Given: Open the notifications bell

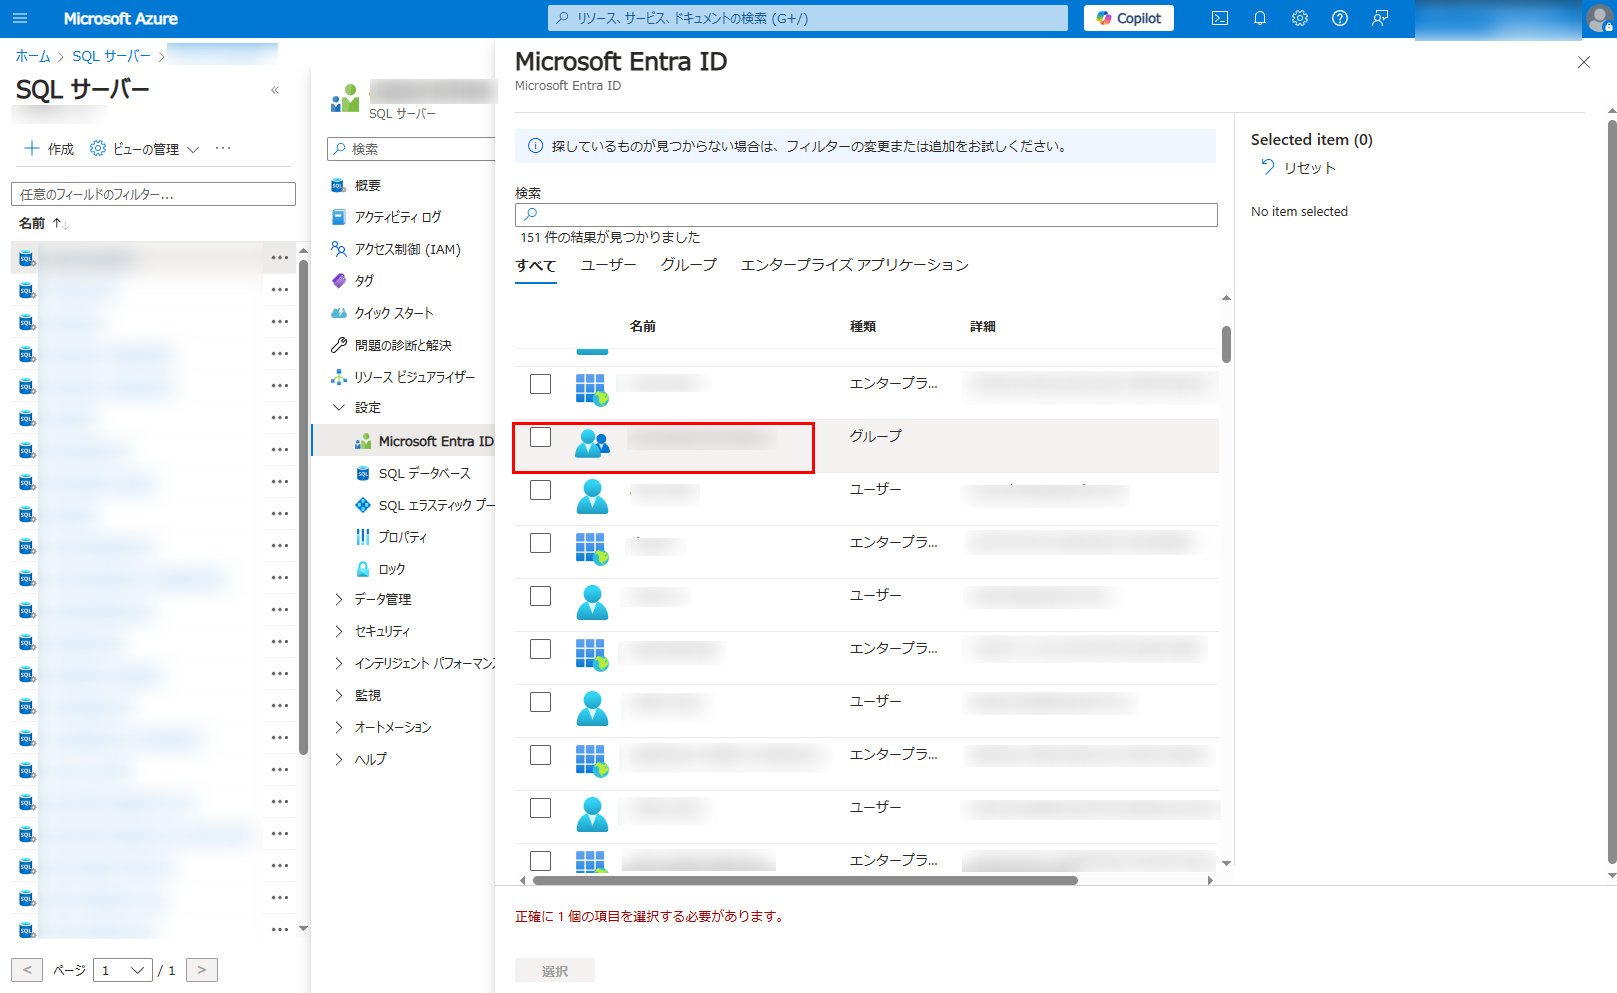Looking at the screenshot, I should 1260,18.
